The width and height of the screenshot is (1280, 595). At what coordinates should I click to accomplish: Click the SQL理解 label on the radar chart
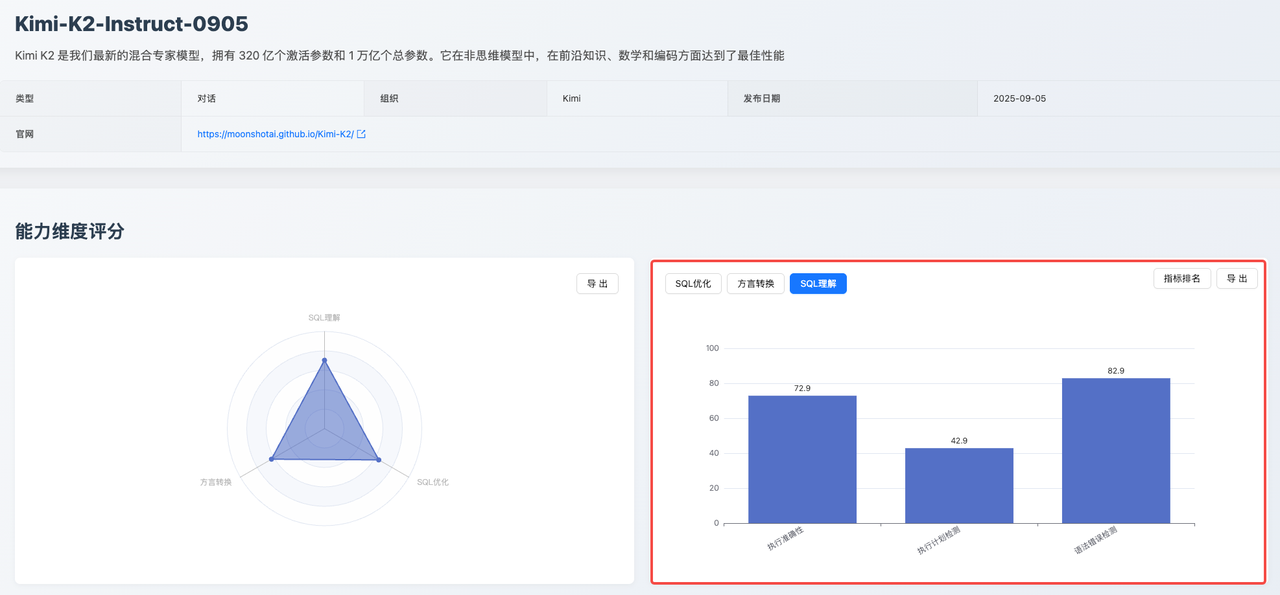[324, 317]
